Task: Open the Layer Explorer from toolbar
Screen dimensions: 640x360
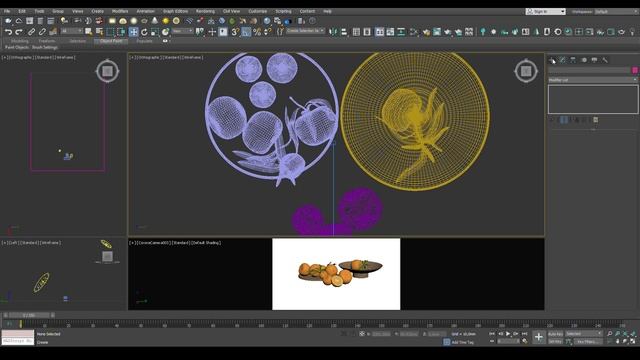Action: click(x=367, y=32)
